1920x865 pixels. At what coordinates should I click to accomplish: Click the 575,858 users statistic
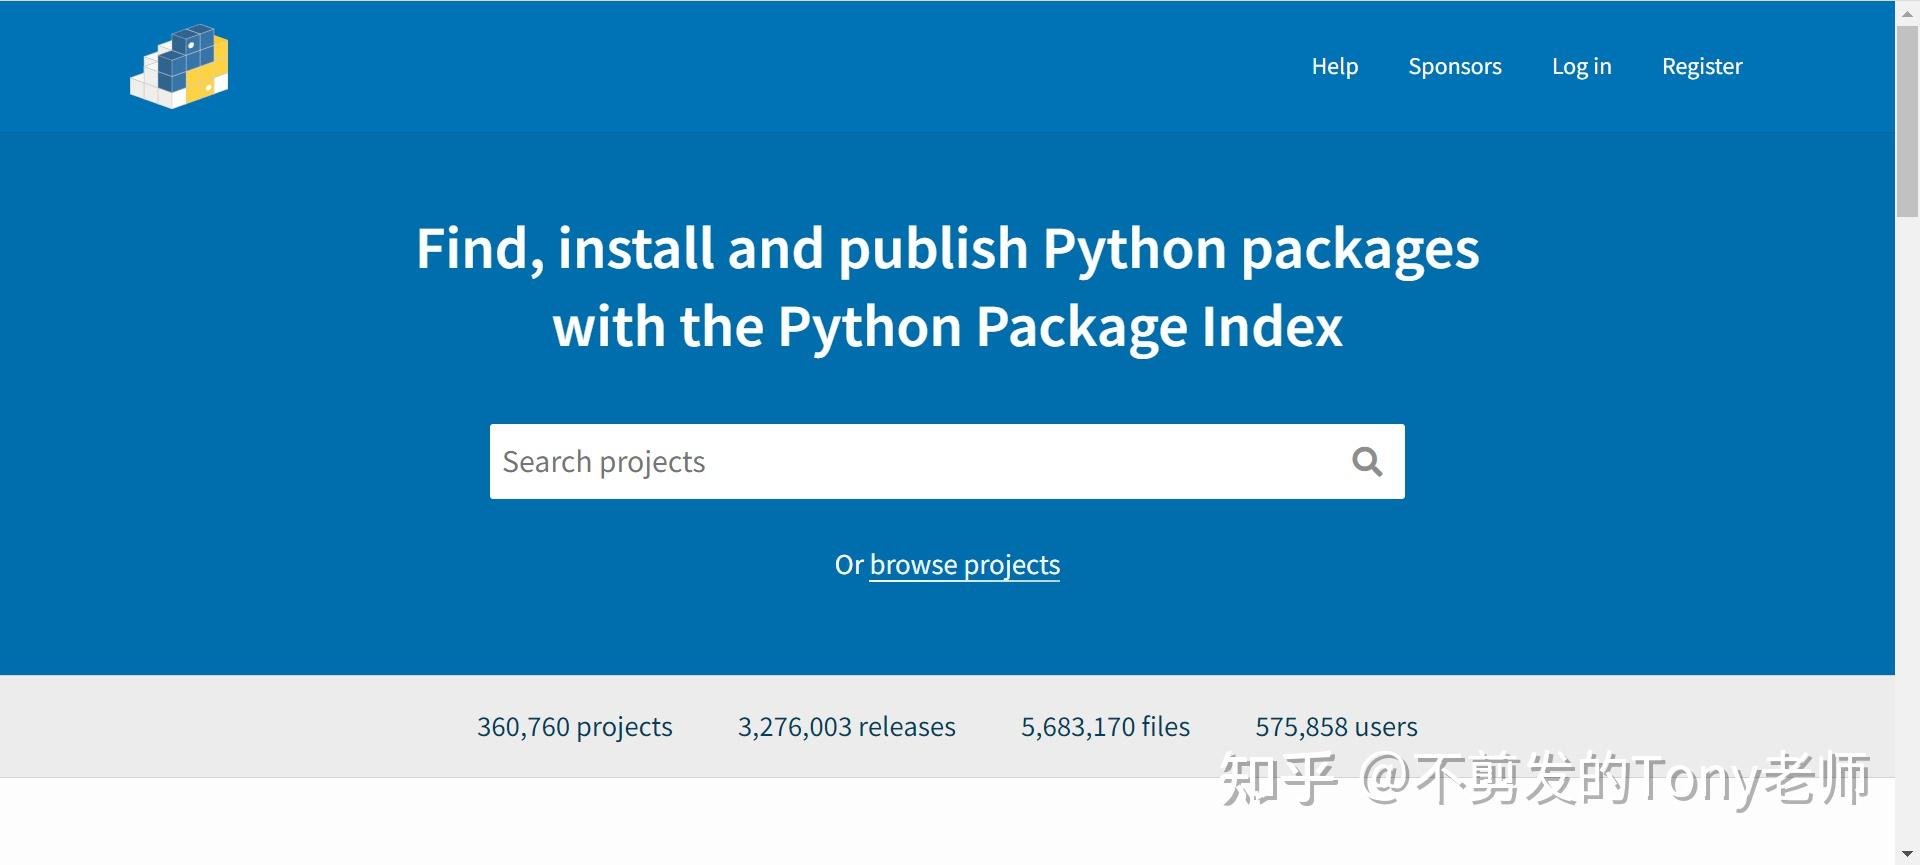(x=1336, y=727)
